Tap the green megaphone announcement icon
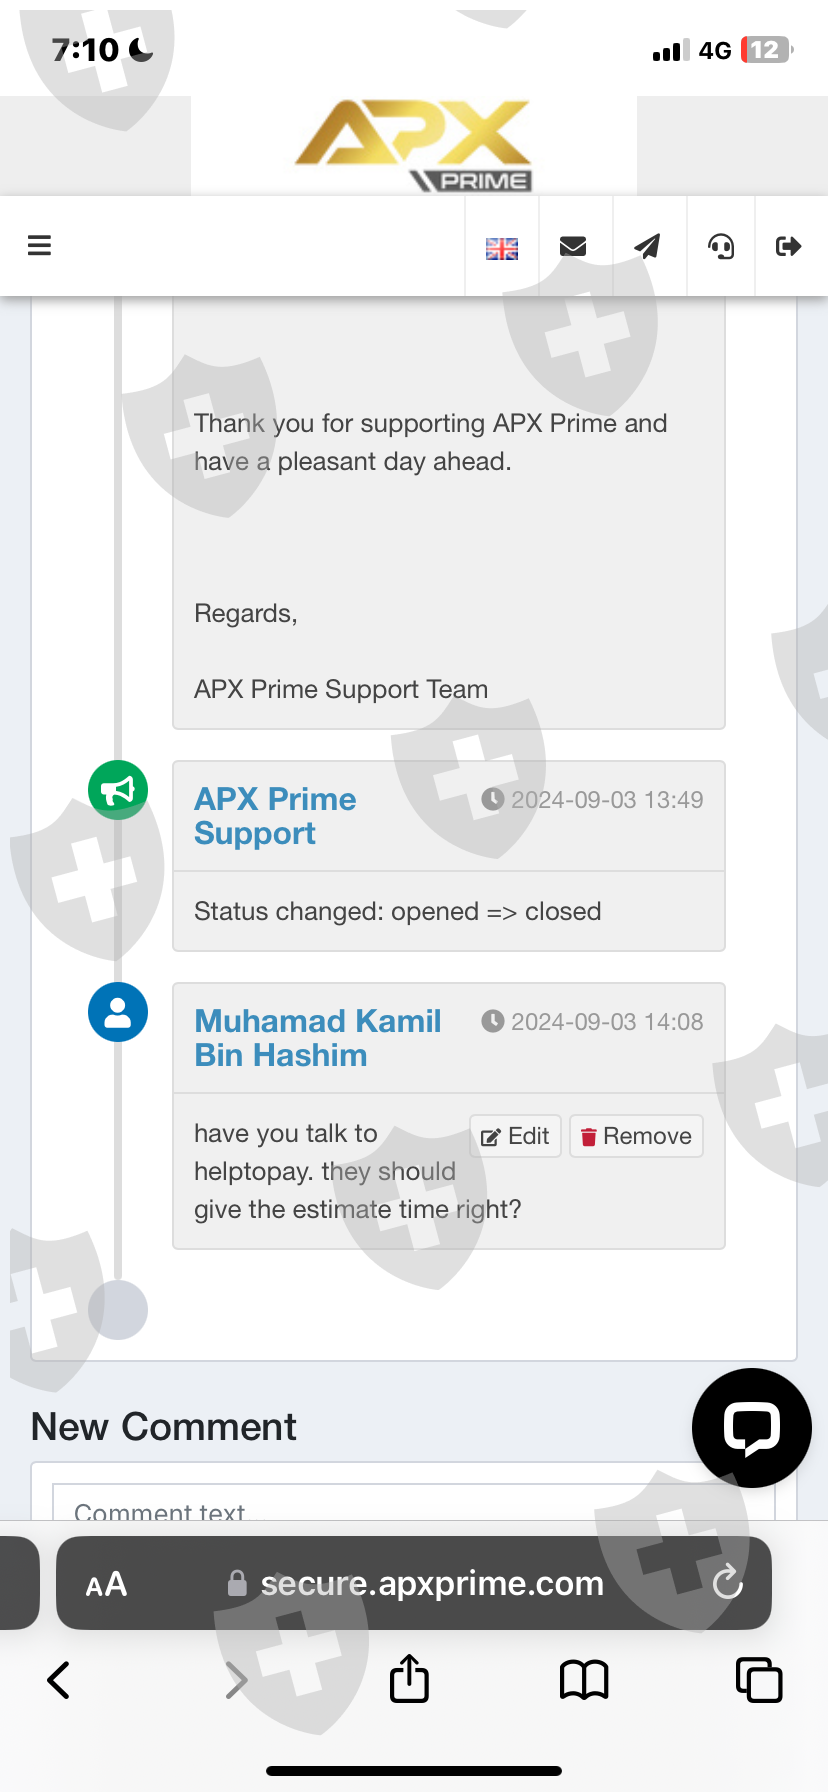This screenshot has width=828, height=1792. [x=118, y=790]
